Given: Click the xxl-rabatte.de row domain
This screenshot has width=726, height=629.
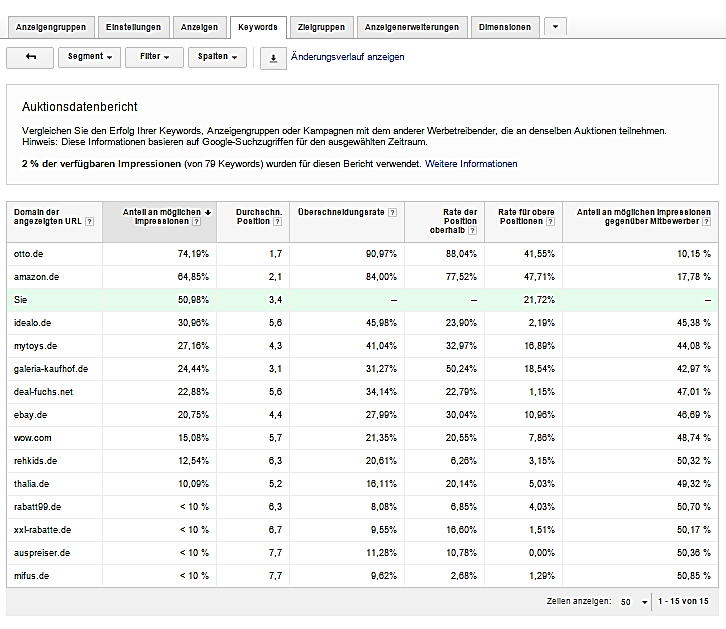Looking at the screenshot, I should pyautogui.click(x=43, y=530).
